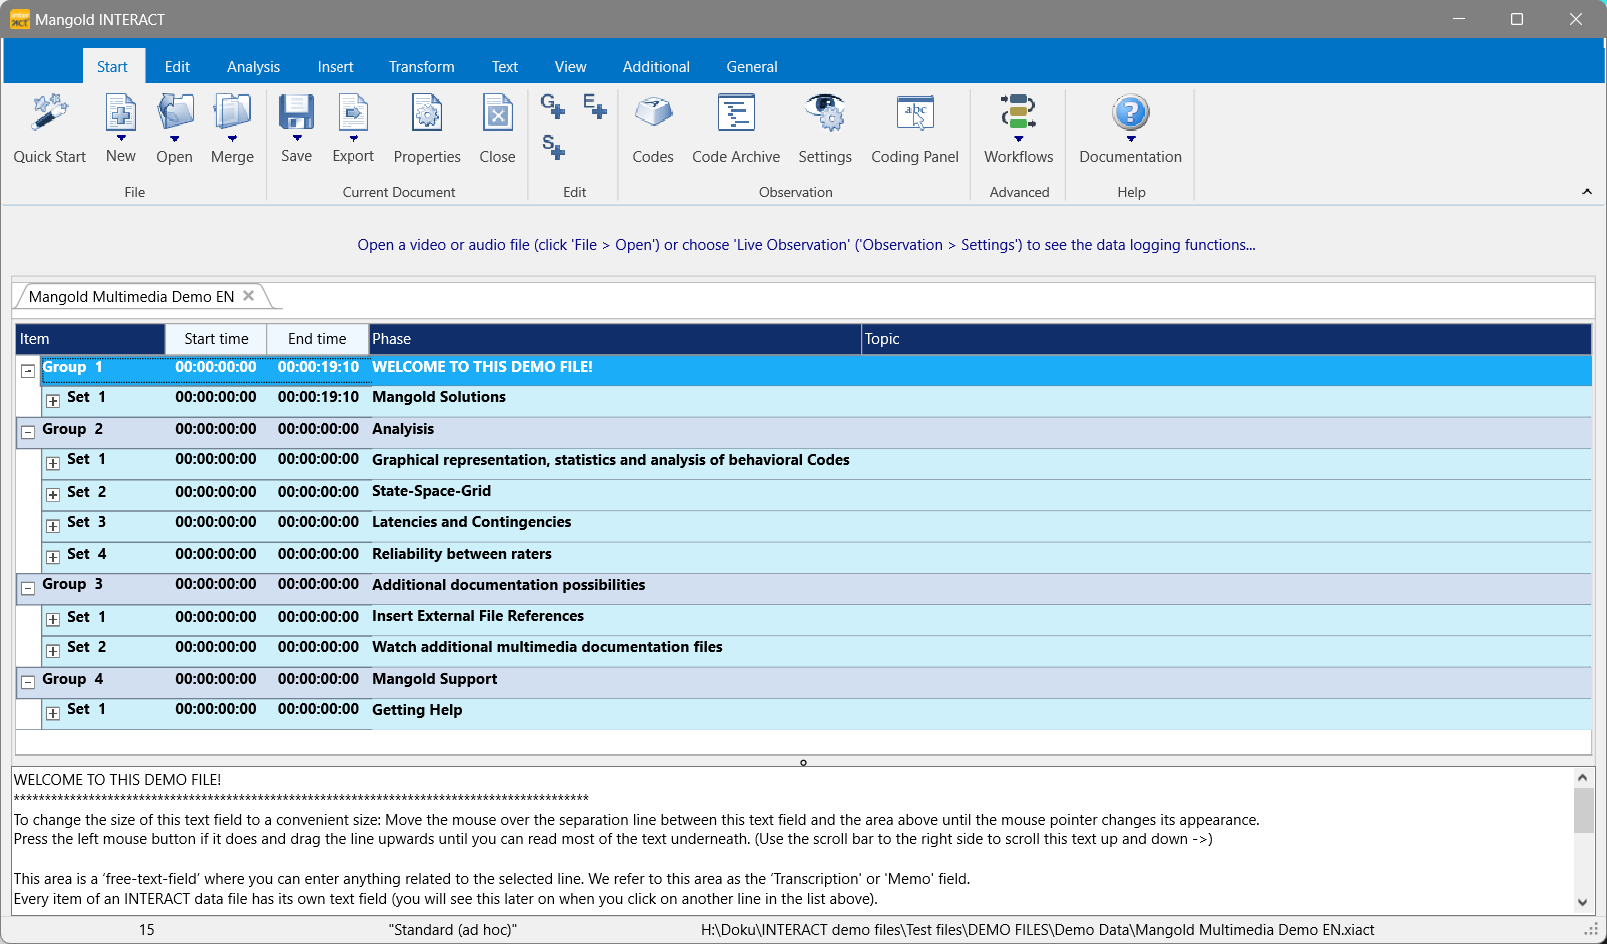Save the current document

tap(296, 113)
